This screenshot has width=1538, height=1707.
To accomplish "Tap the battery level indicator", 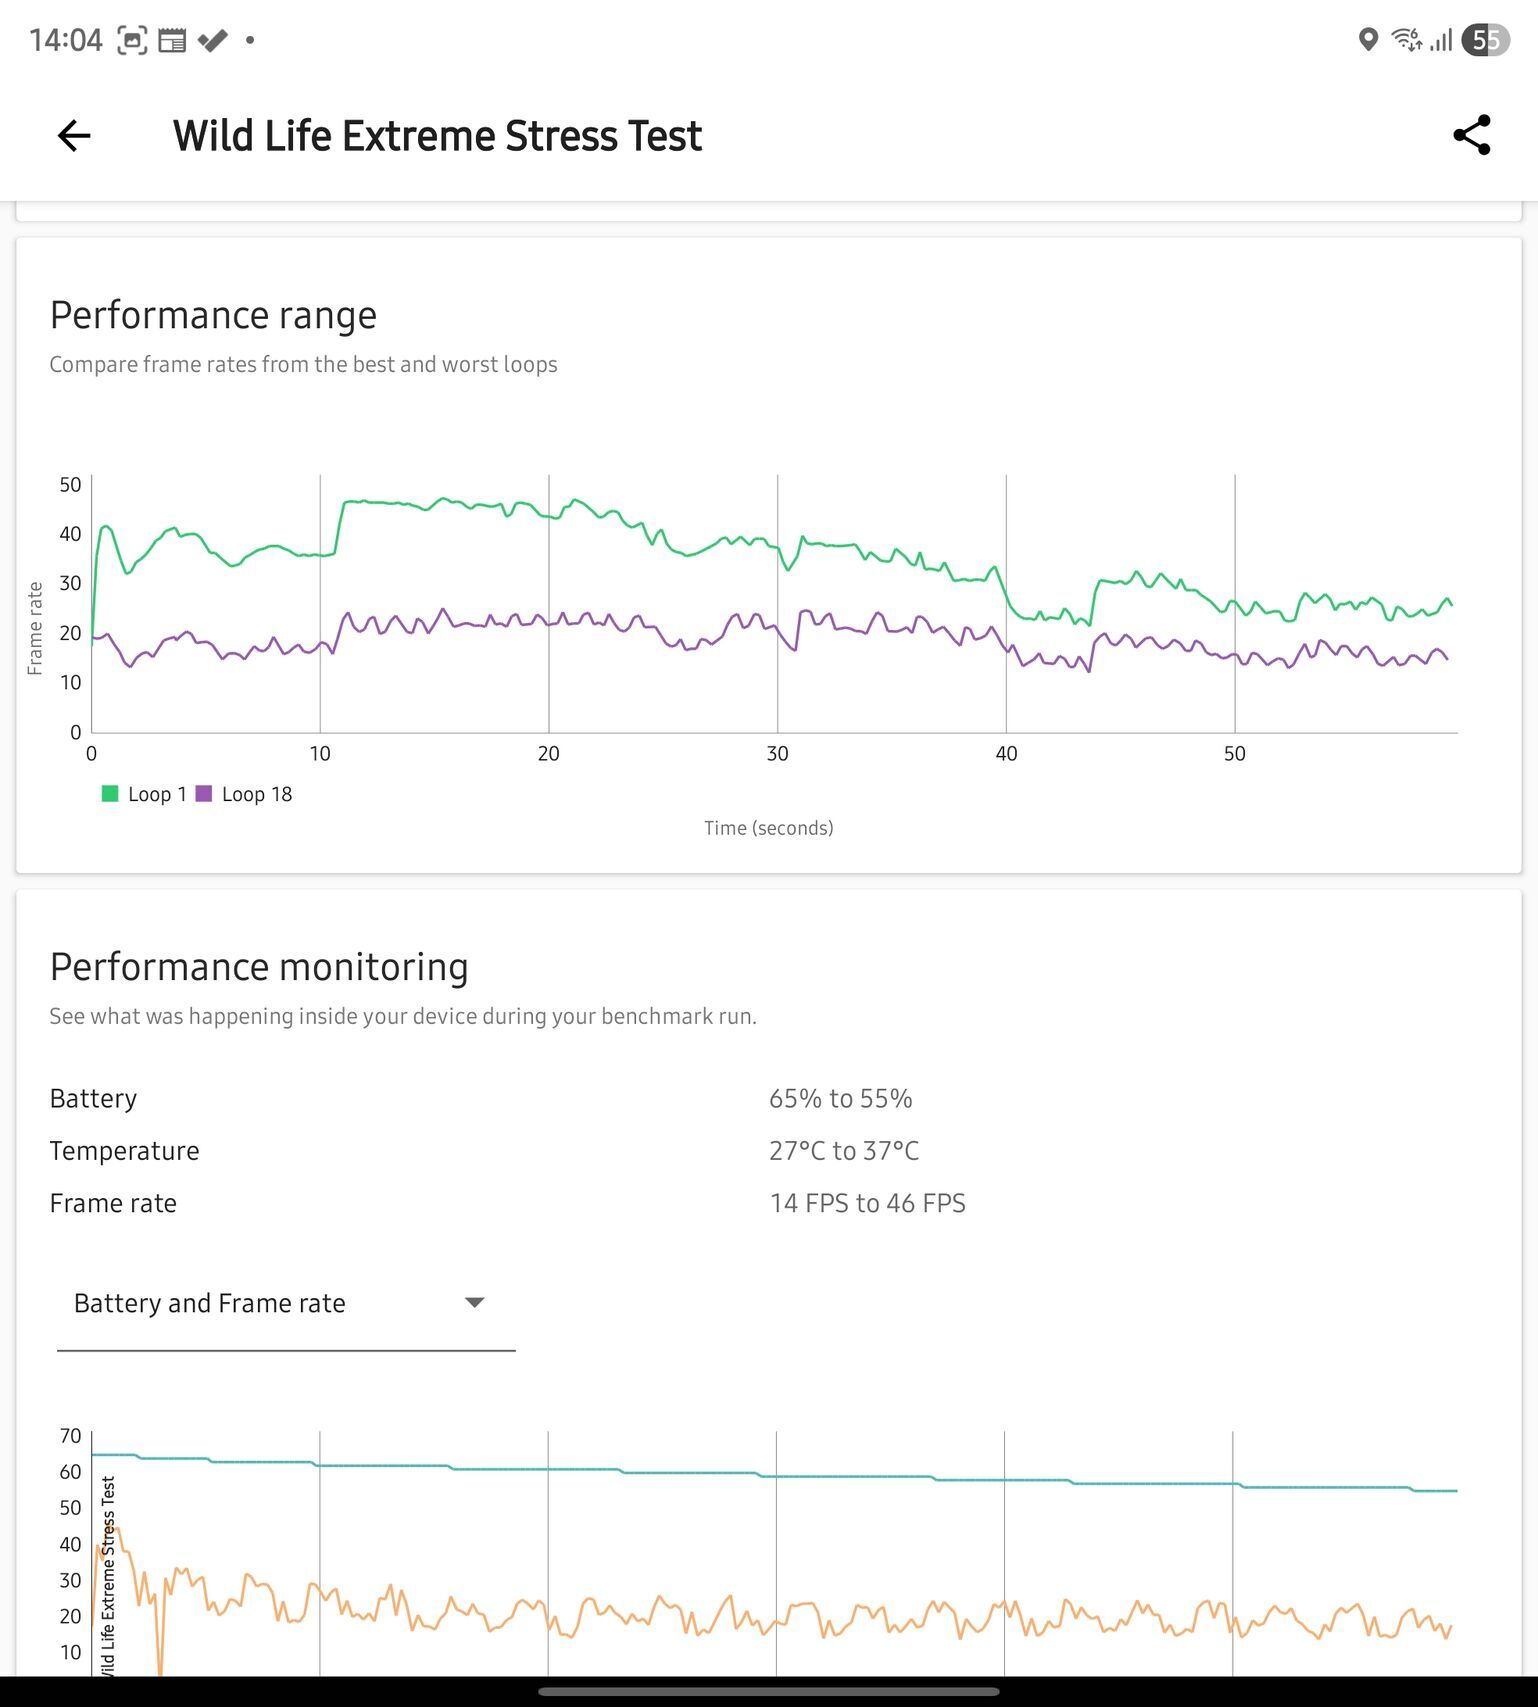I will pos(1485,40).
